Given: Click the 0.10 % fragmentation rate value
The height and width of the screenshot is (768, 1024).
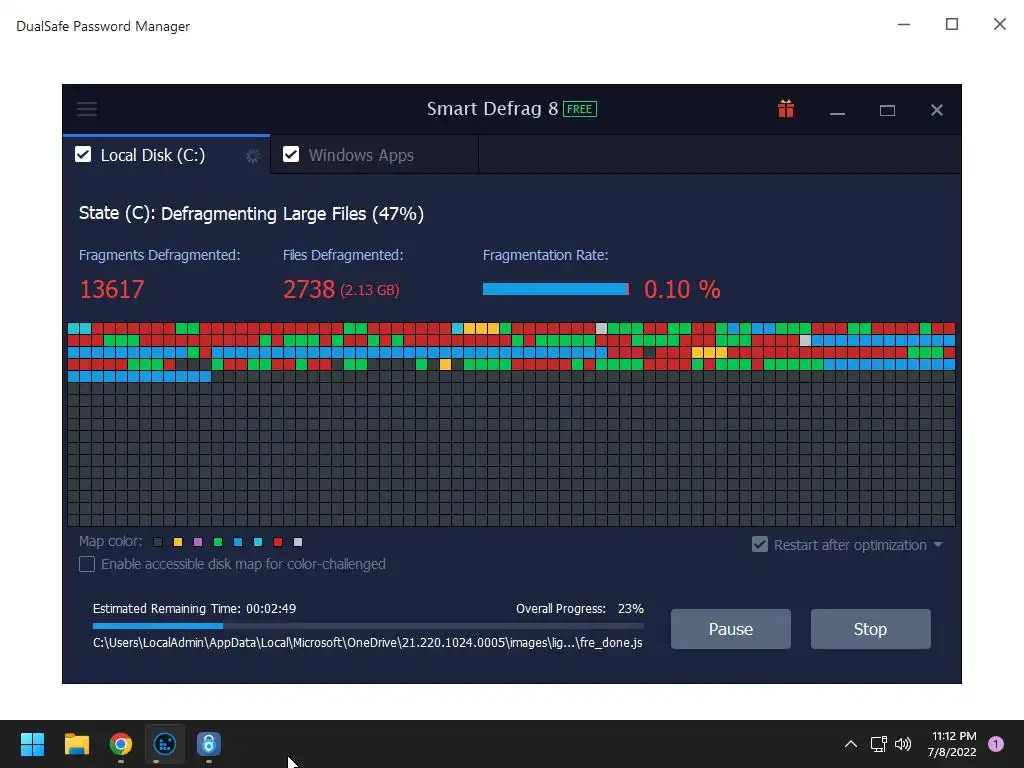Looking at the screenshot, I should [682, 289].
